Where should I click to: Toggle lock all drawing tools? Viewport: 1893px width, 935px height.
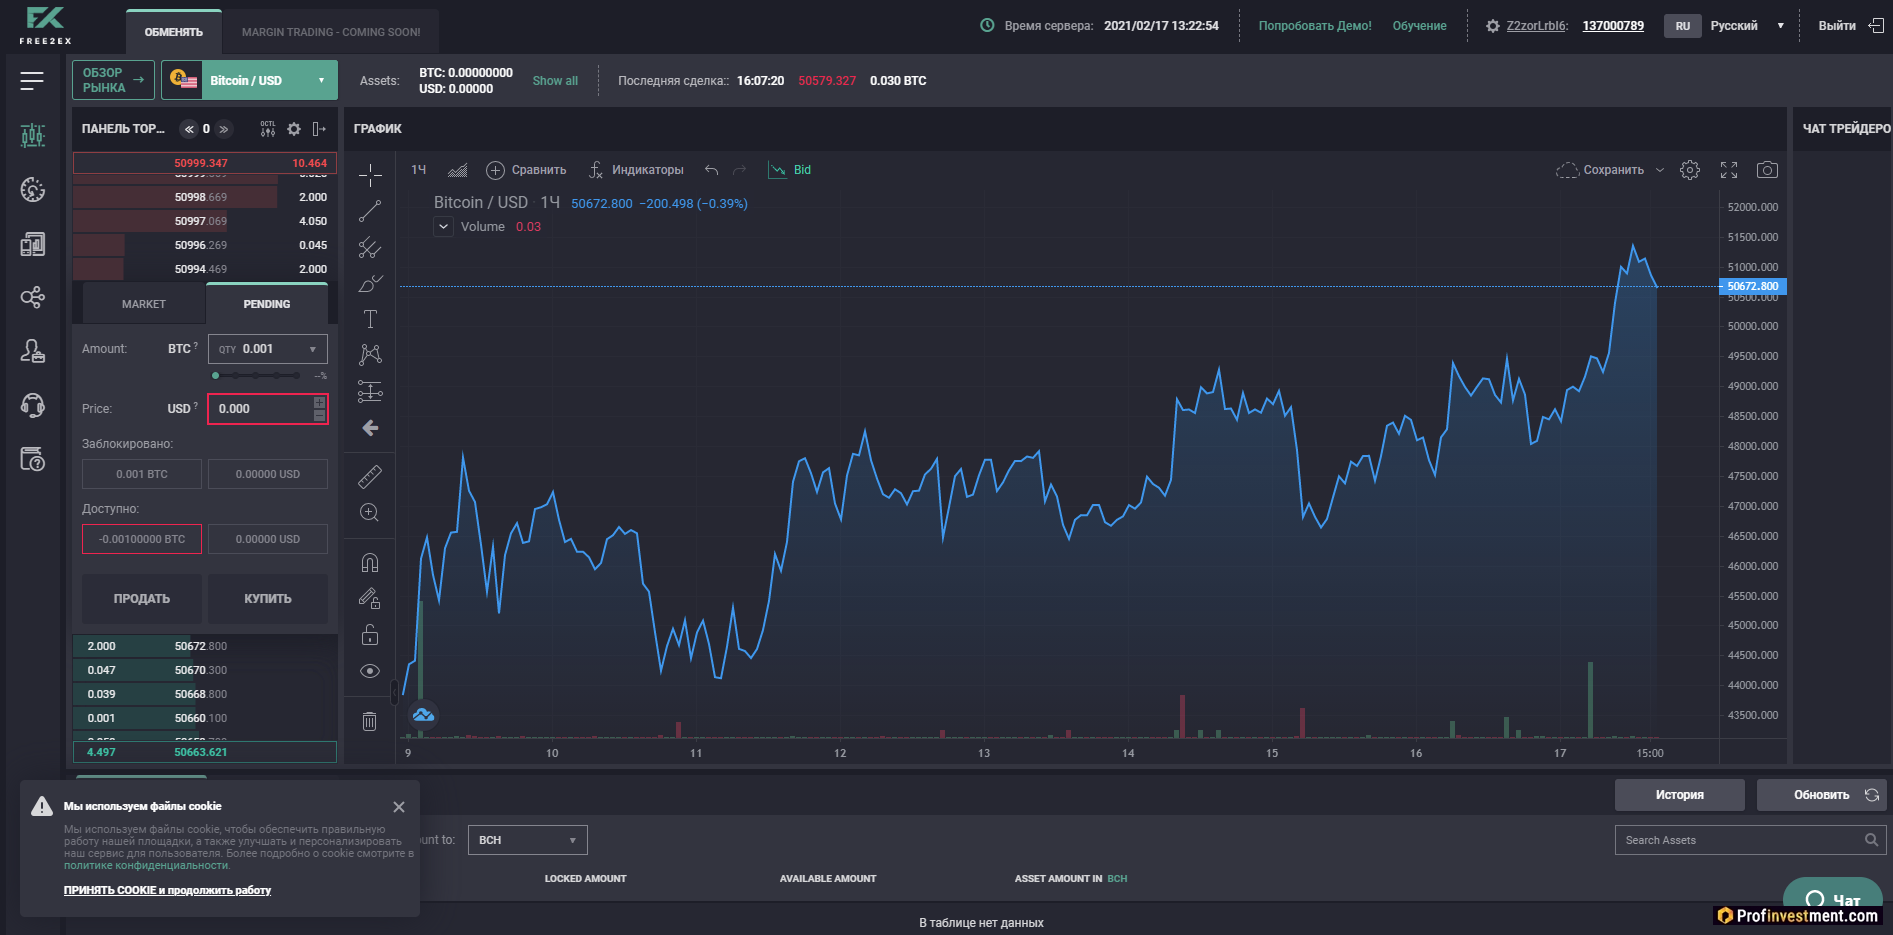(370, 635)
